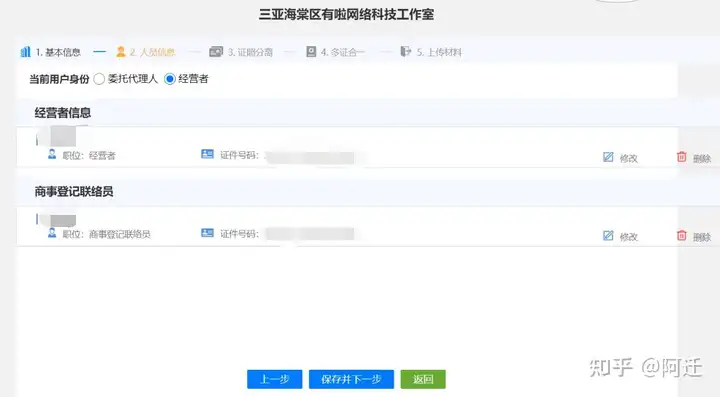Click the 多证合一 step icon
The image size is (720, 397).
[x=311, y=51]
